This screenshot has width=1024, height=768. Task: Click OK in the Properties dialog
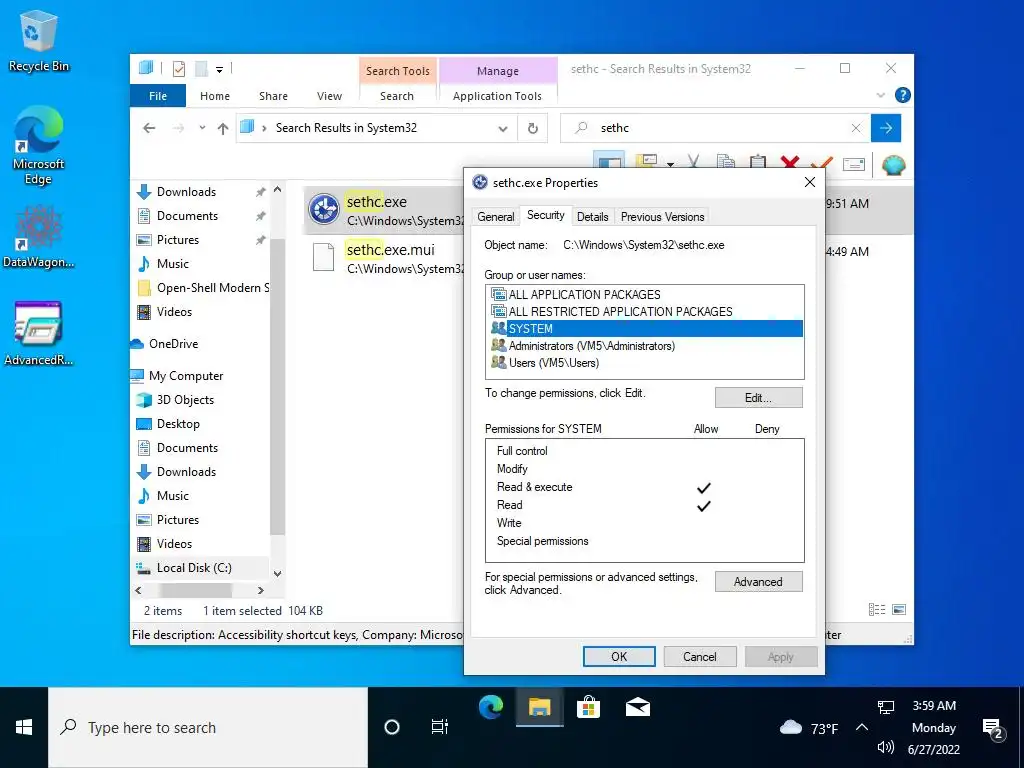(619, 656)
